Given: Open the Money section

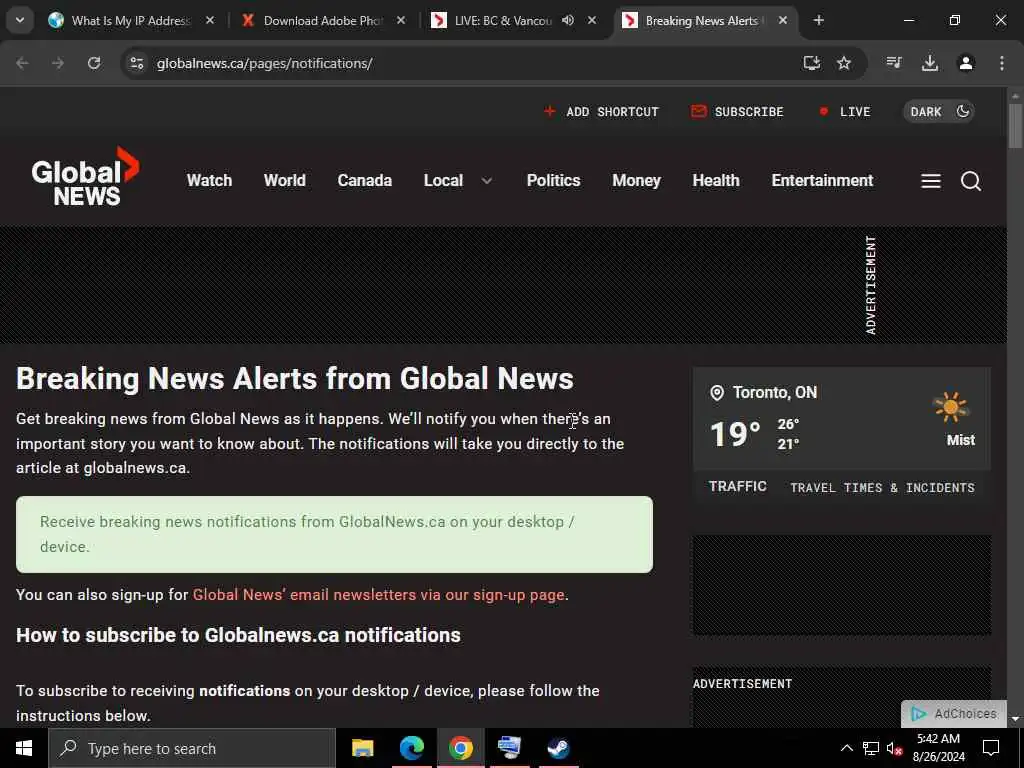Looking at the screenshot, I should (636, 180).
